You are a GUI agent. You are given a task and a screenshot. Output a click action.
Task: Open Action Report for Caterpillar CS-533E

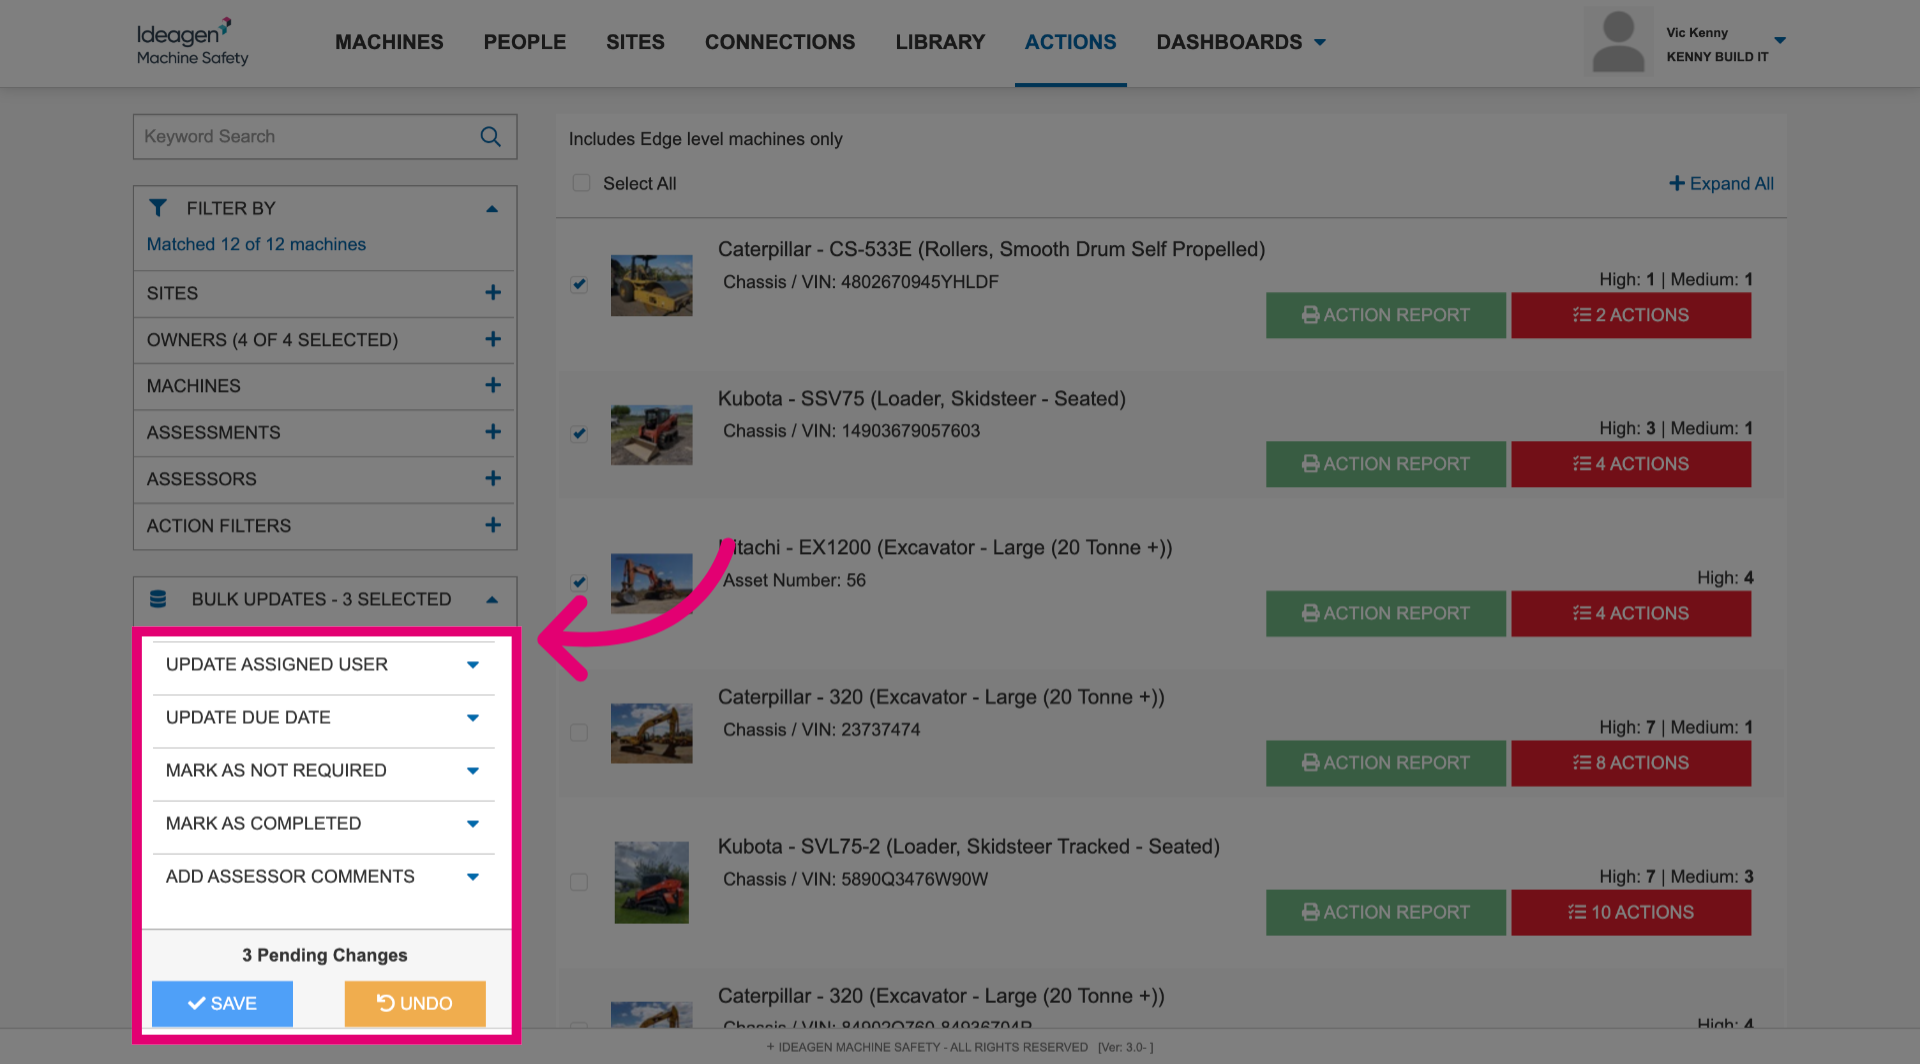pos(1385,315)
